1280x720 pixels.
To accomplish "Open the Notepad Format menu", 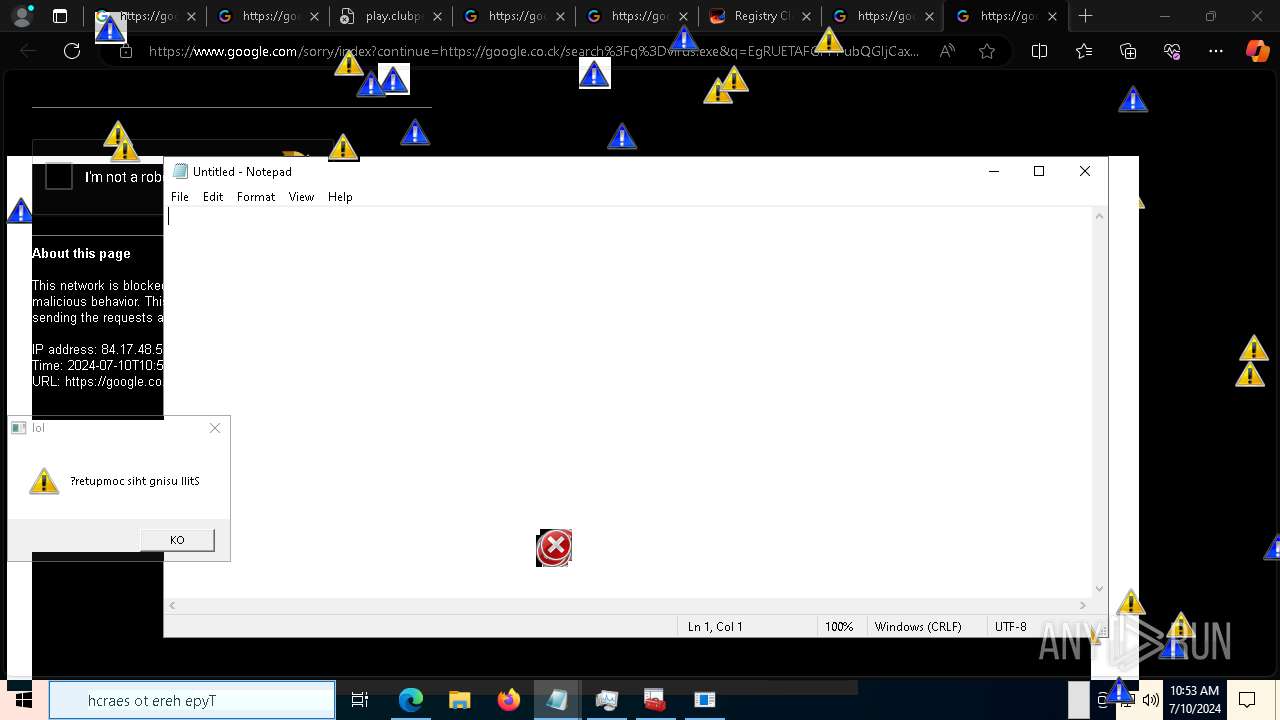I will pyautogui.click(x=256, y=197).
